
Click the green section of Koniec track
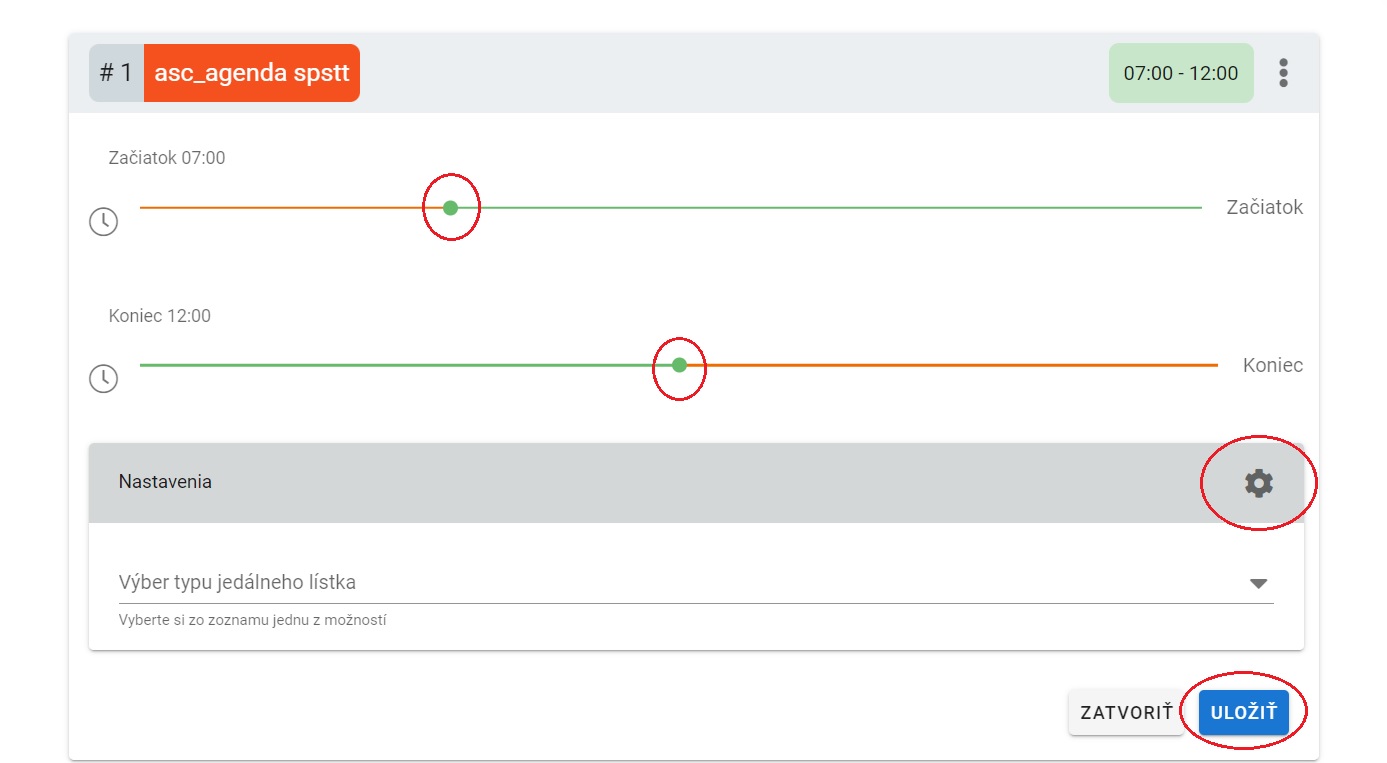[400, 365]
